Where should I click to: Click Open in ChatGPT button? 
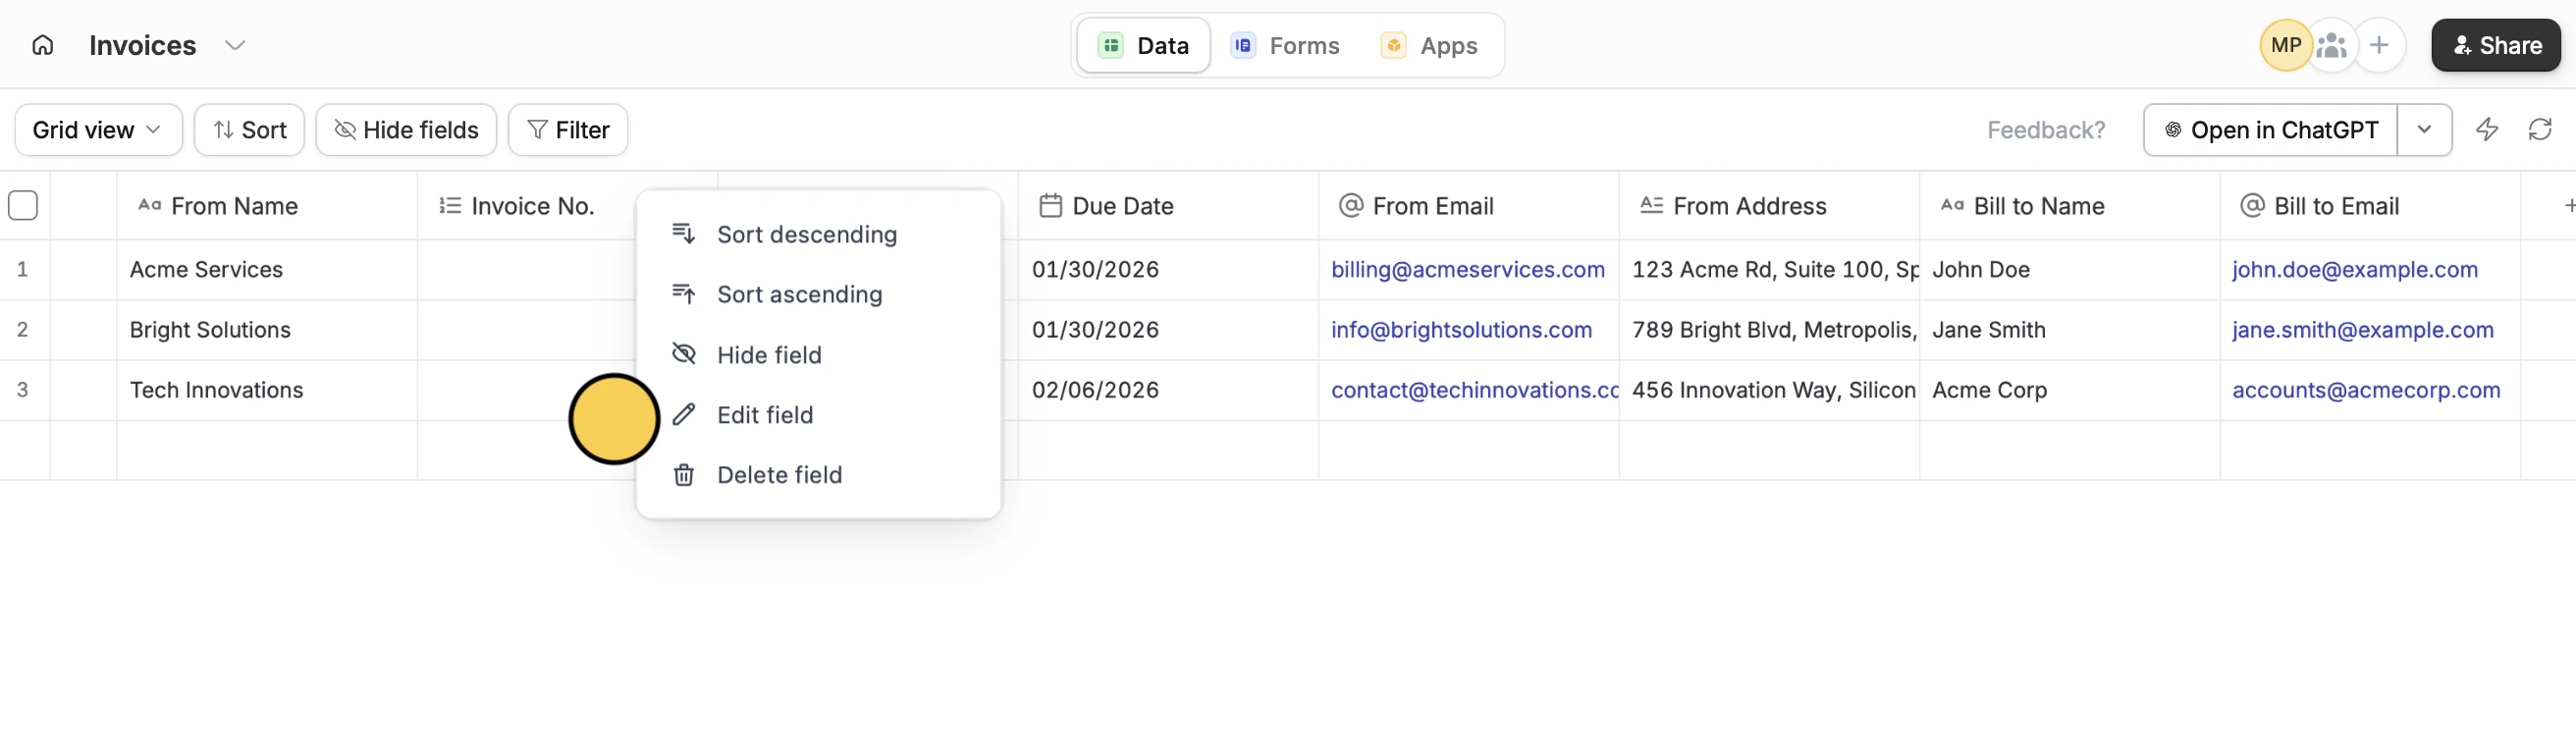tap(2270, 130)
